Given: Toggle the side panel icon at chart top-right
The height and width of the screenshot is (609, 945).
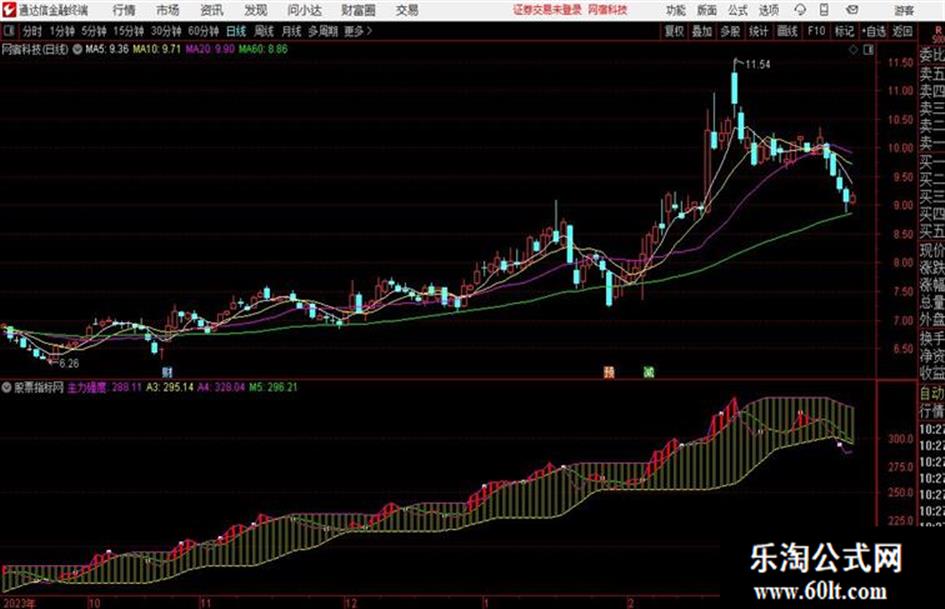Looking at the screenshot, I should [868, 50].
